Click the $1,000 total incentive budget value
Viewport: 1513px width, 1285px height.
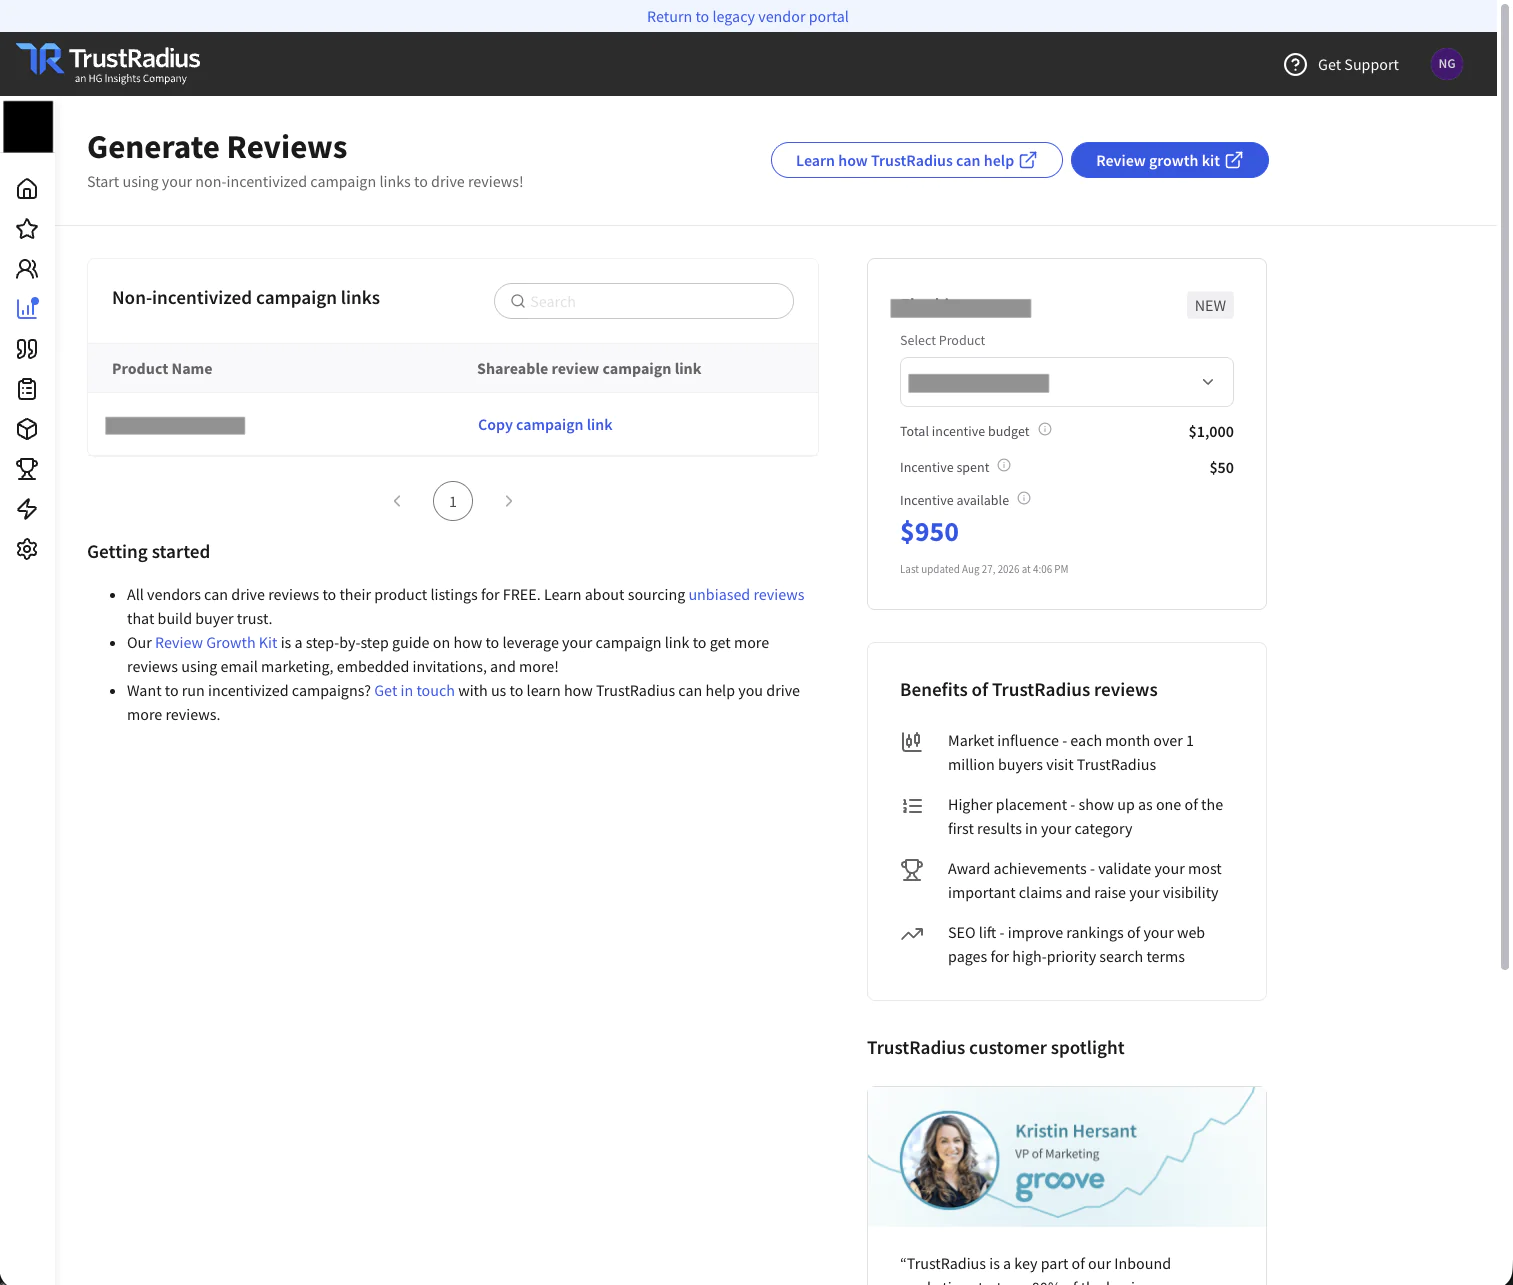tap(1211, 432)
